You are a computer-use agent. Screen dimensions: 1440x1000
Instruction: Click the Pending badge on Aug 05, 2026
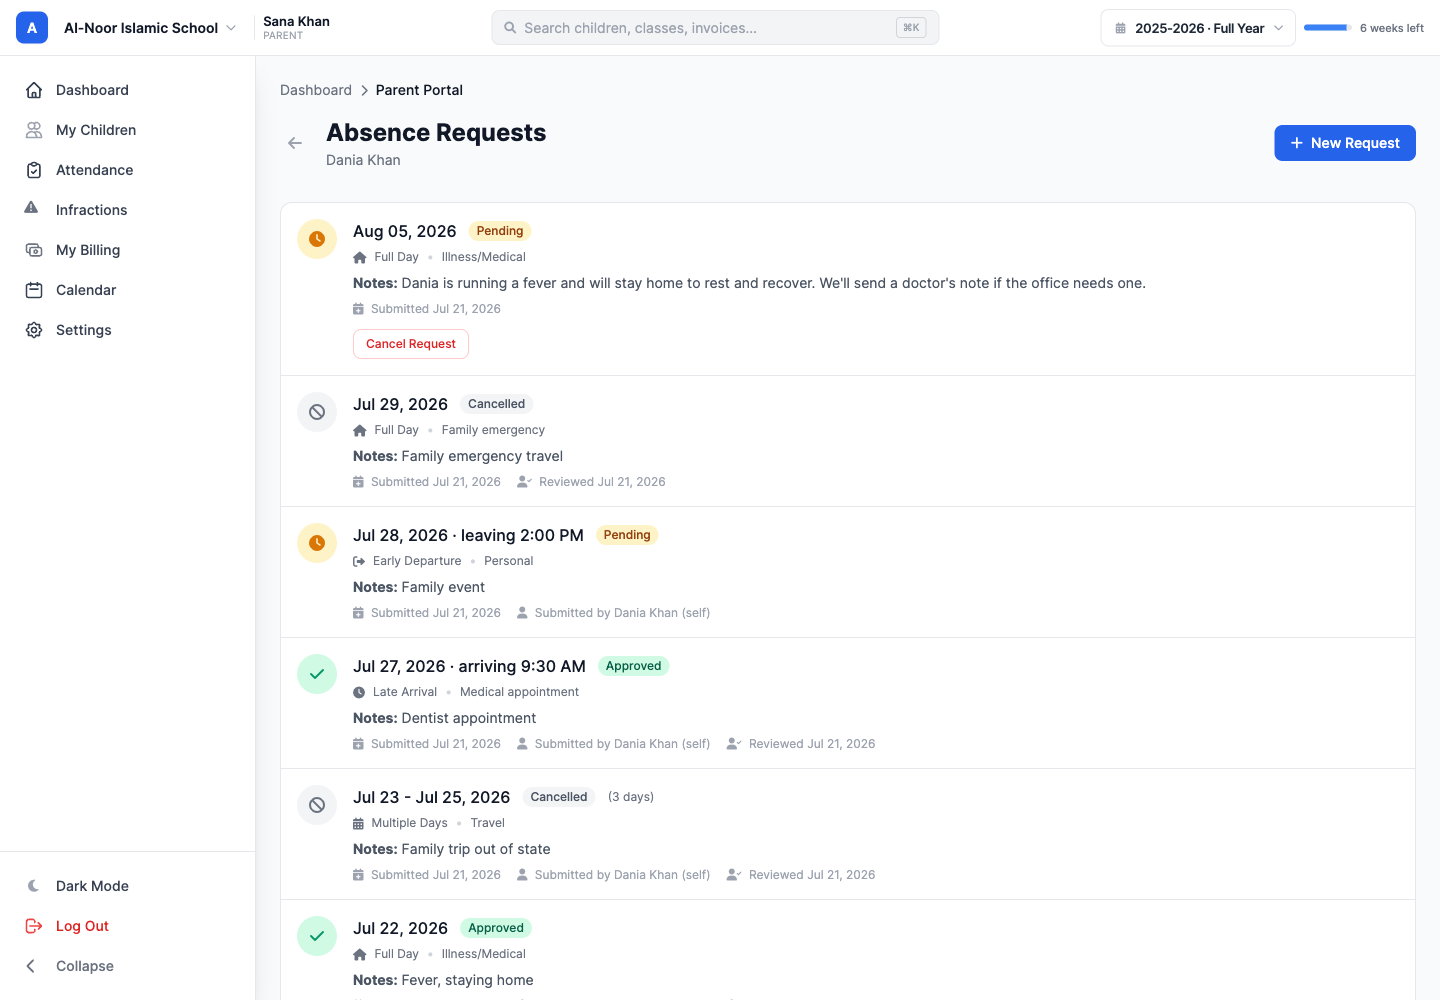pos(500,231)
